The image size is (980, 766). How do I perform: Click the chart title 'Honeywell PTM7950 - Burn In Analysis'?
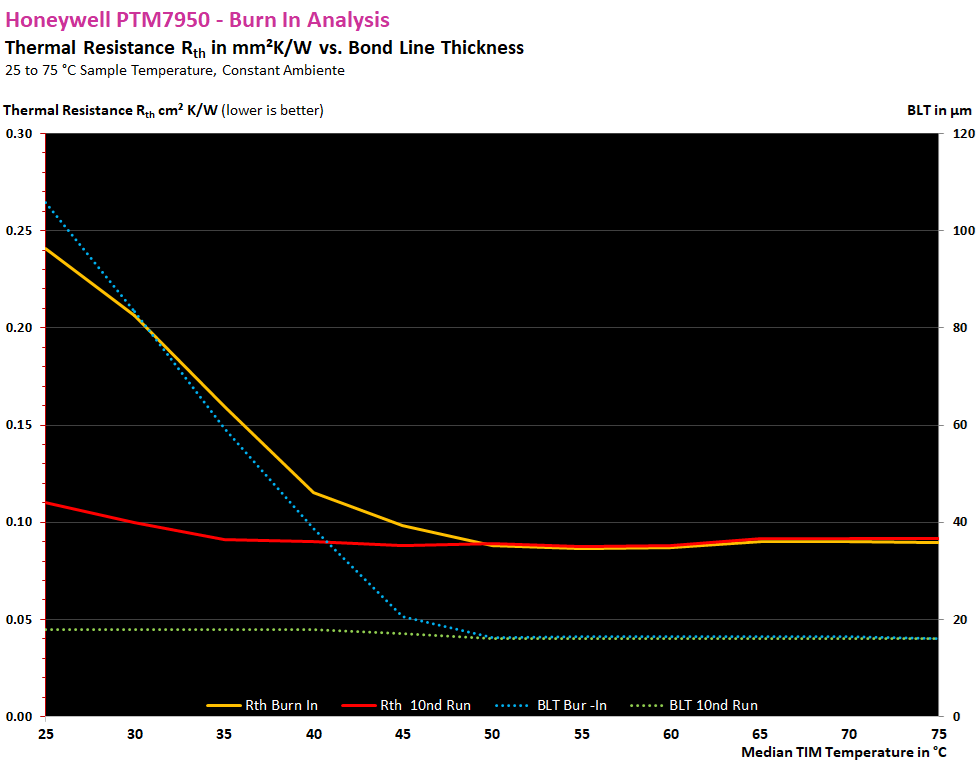pos(198,20)
